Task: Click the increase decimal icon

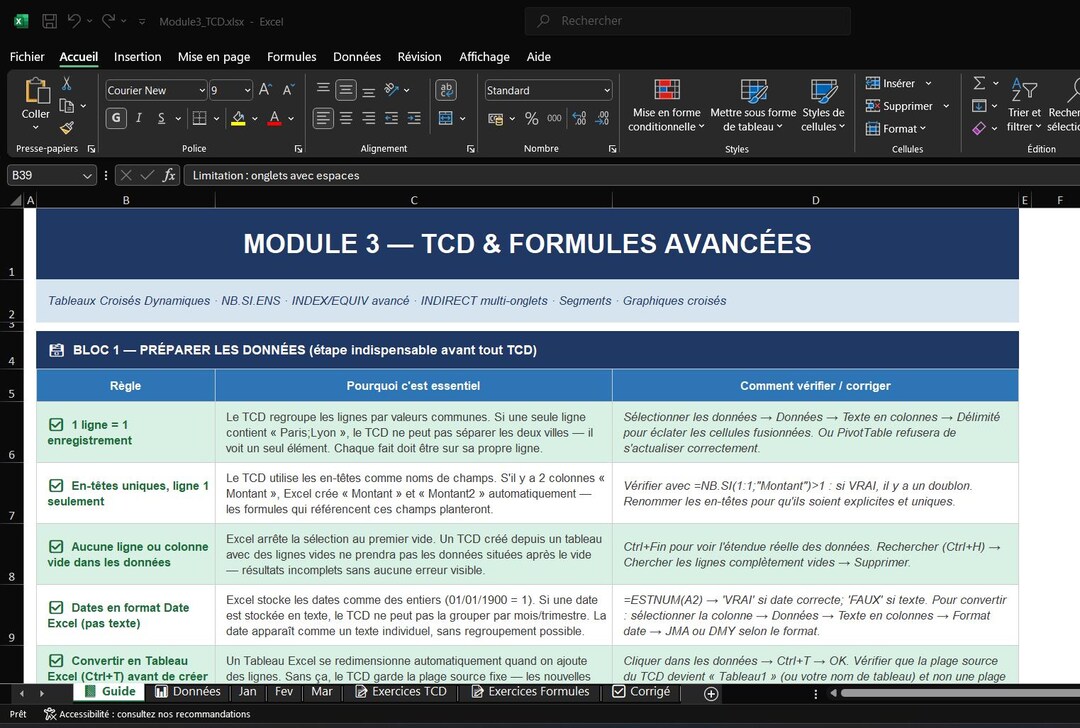Action: coord(579,118)
